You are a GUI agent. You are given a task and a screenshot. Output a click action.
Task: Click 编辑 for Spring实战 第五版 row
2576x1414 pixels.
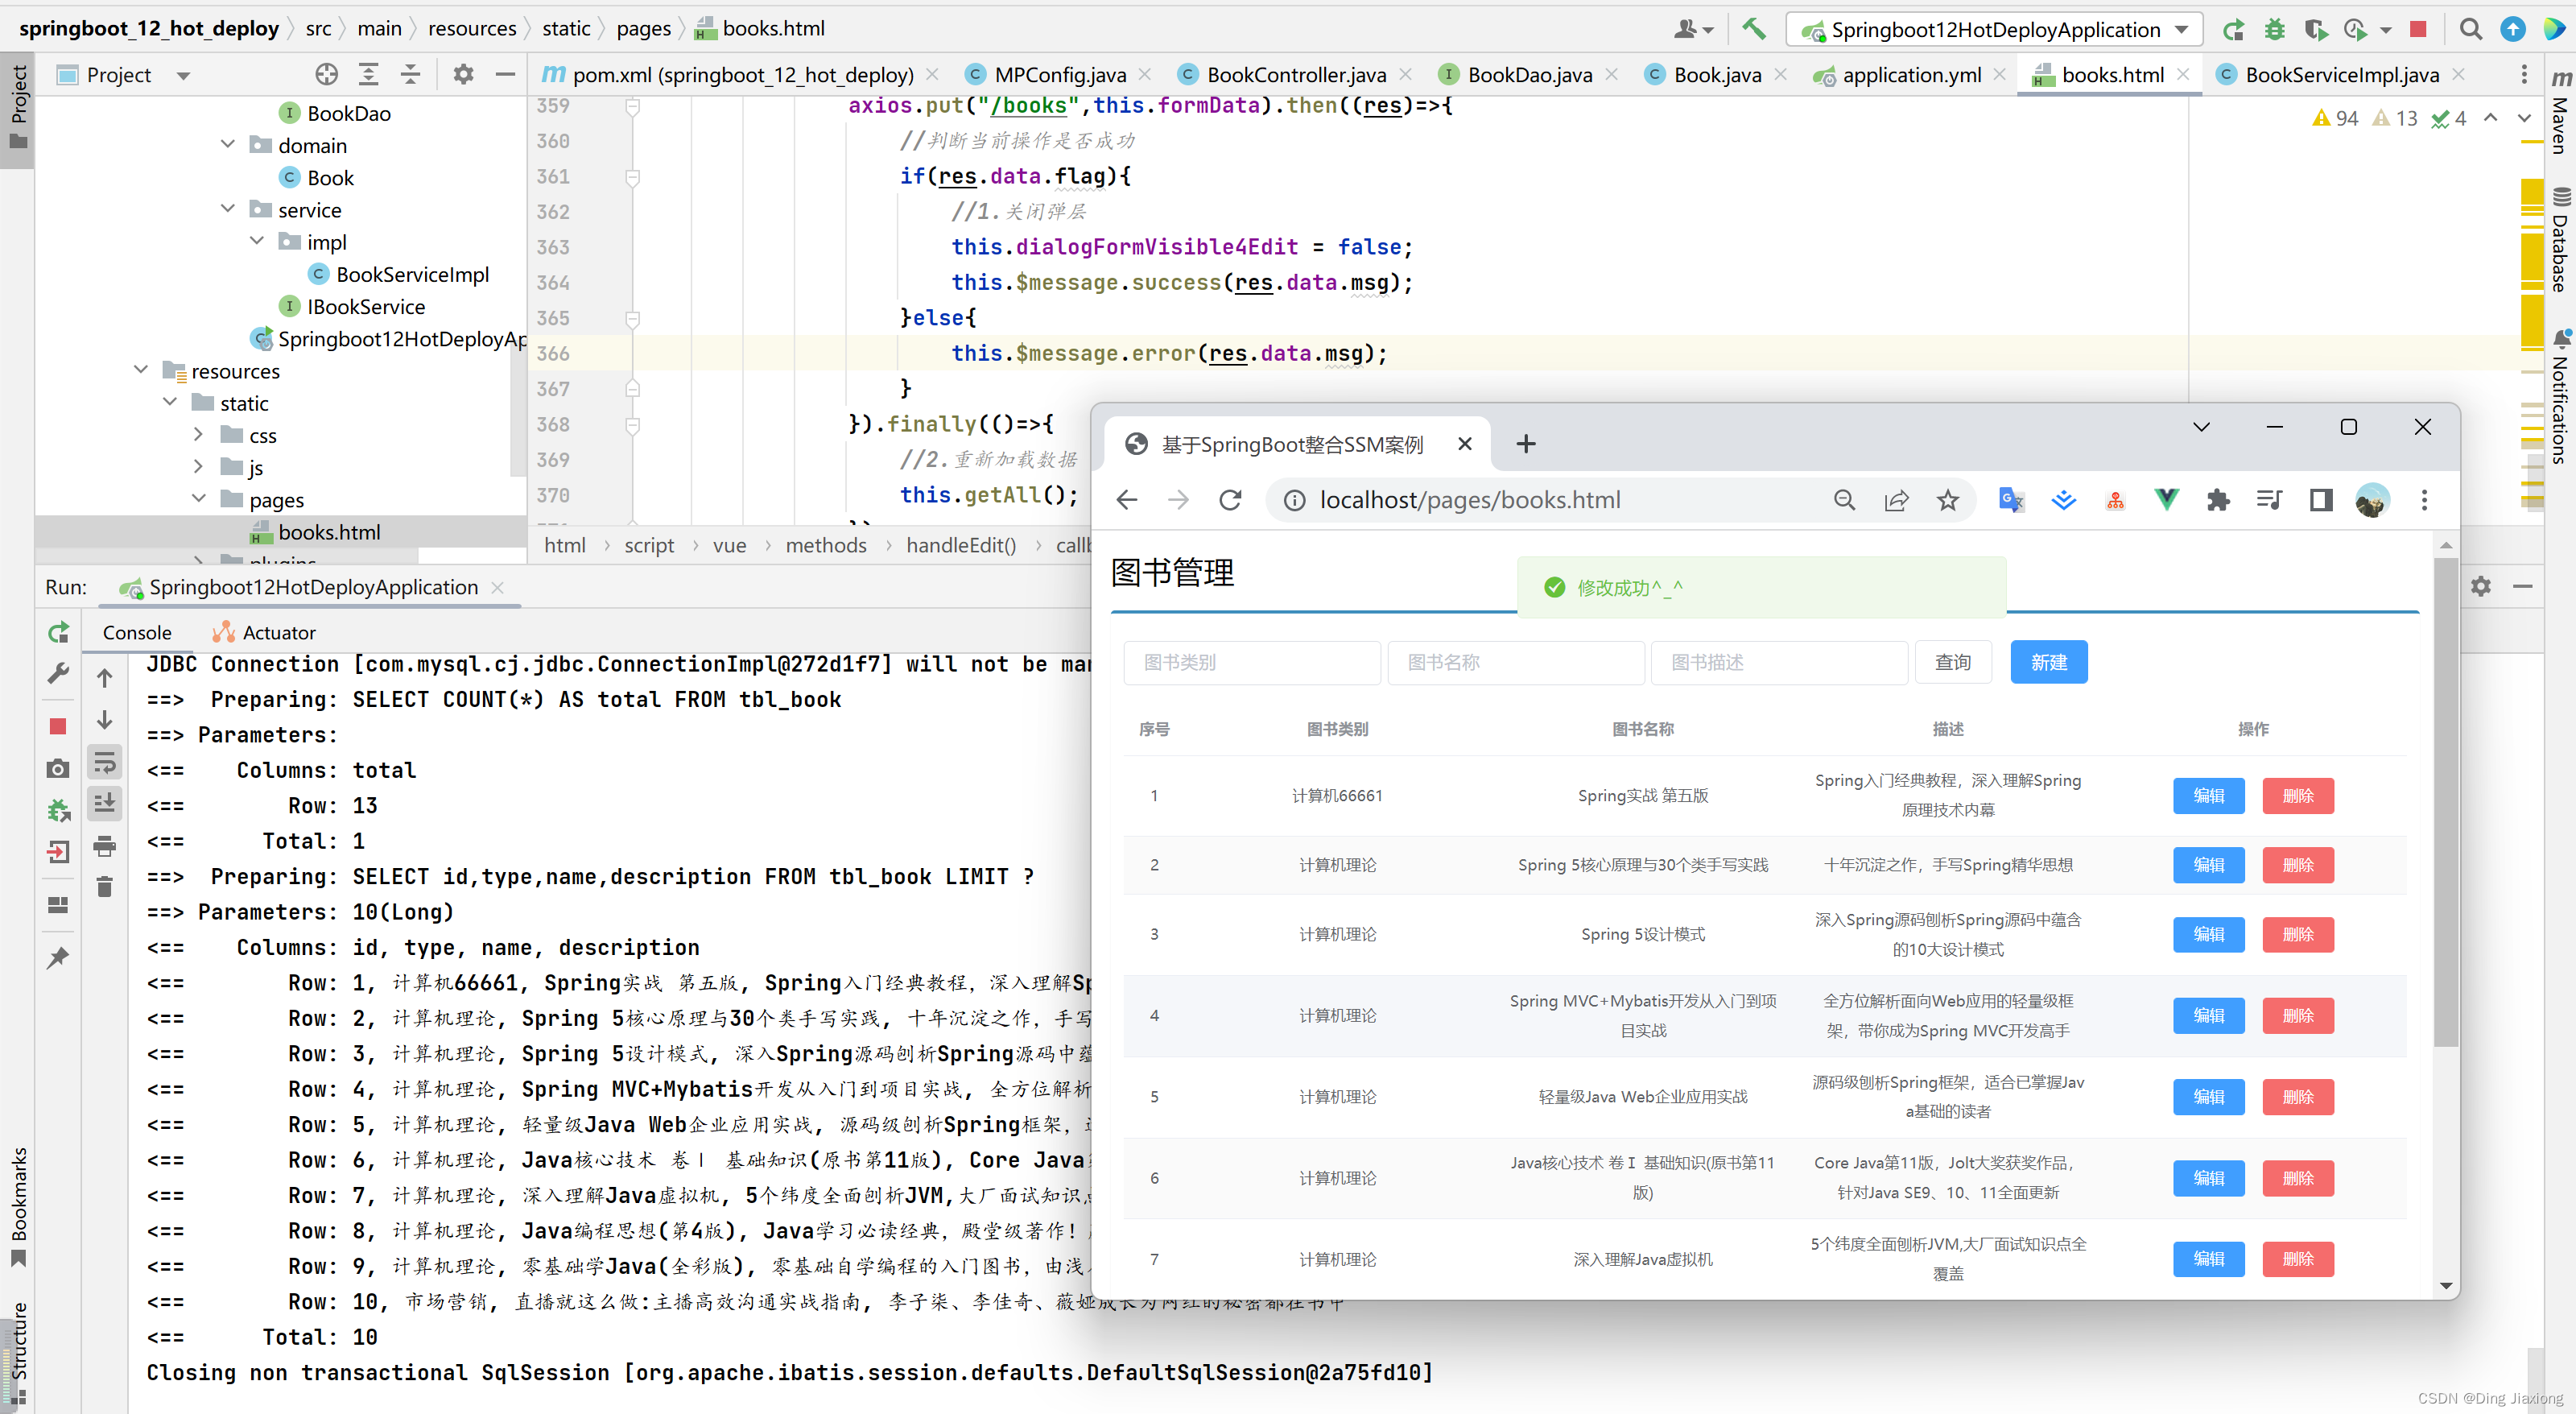click(x=2208, y=796)
